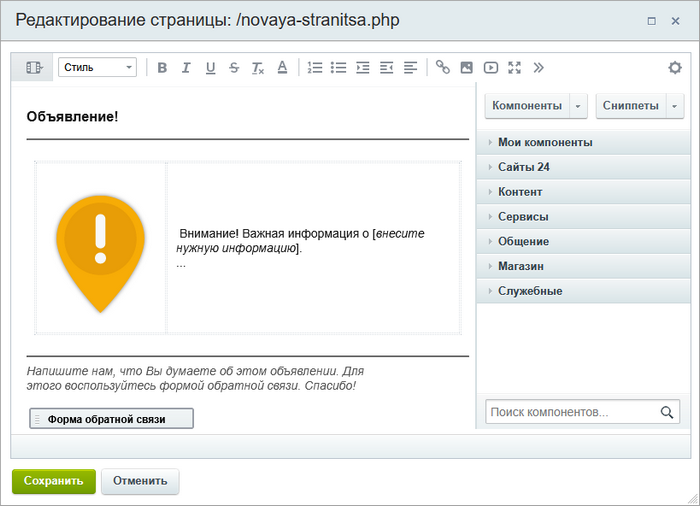Toggle underline formatting
The image size is (700, 506).
(210, 68)
